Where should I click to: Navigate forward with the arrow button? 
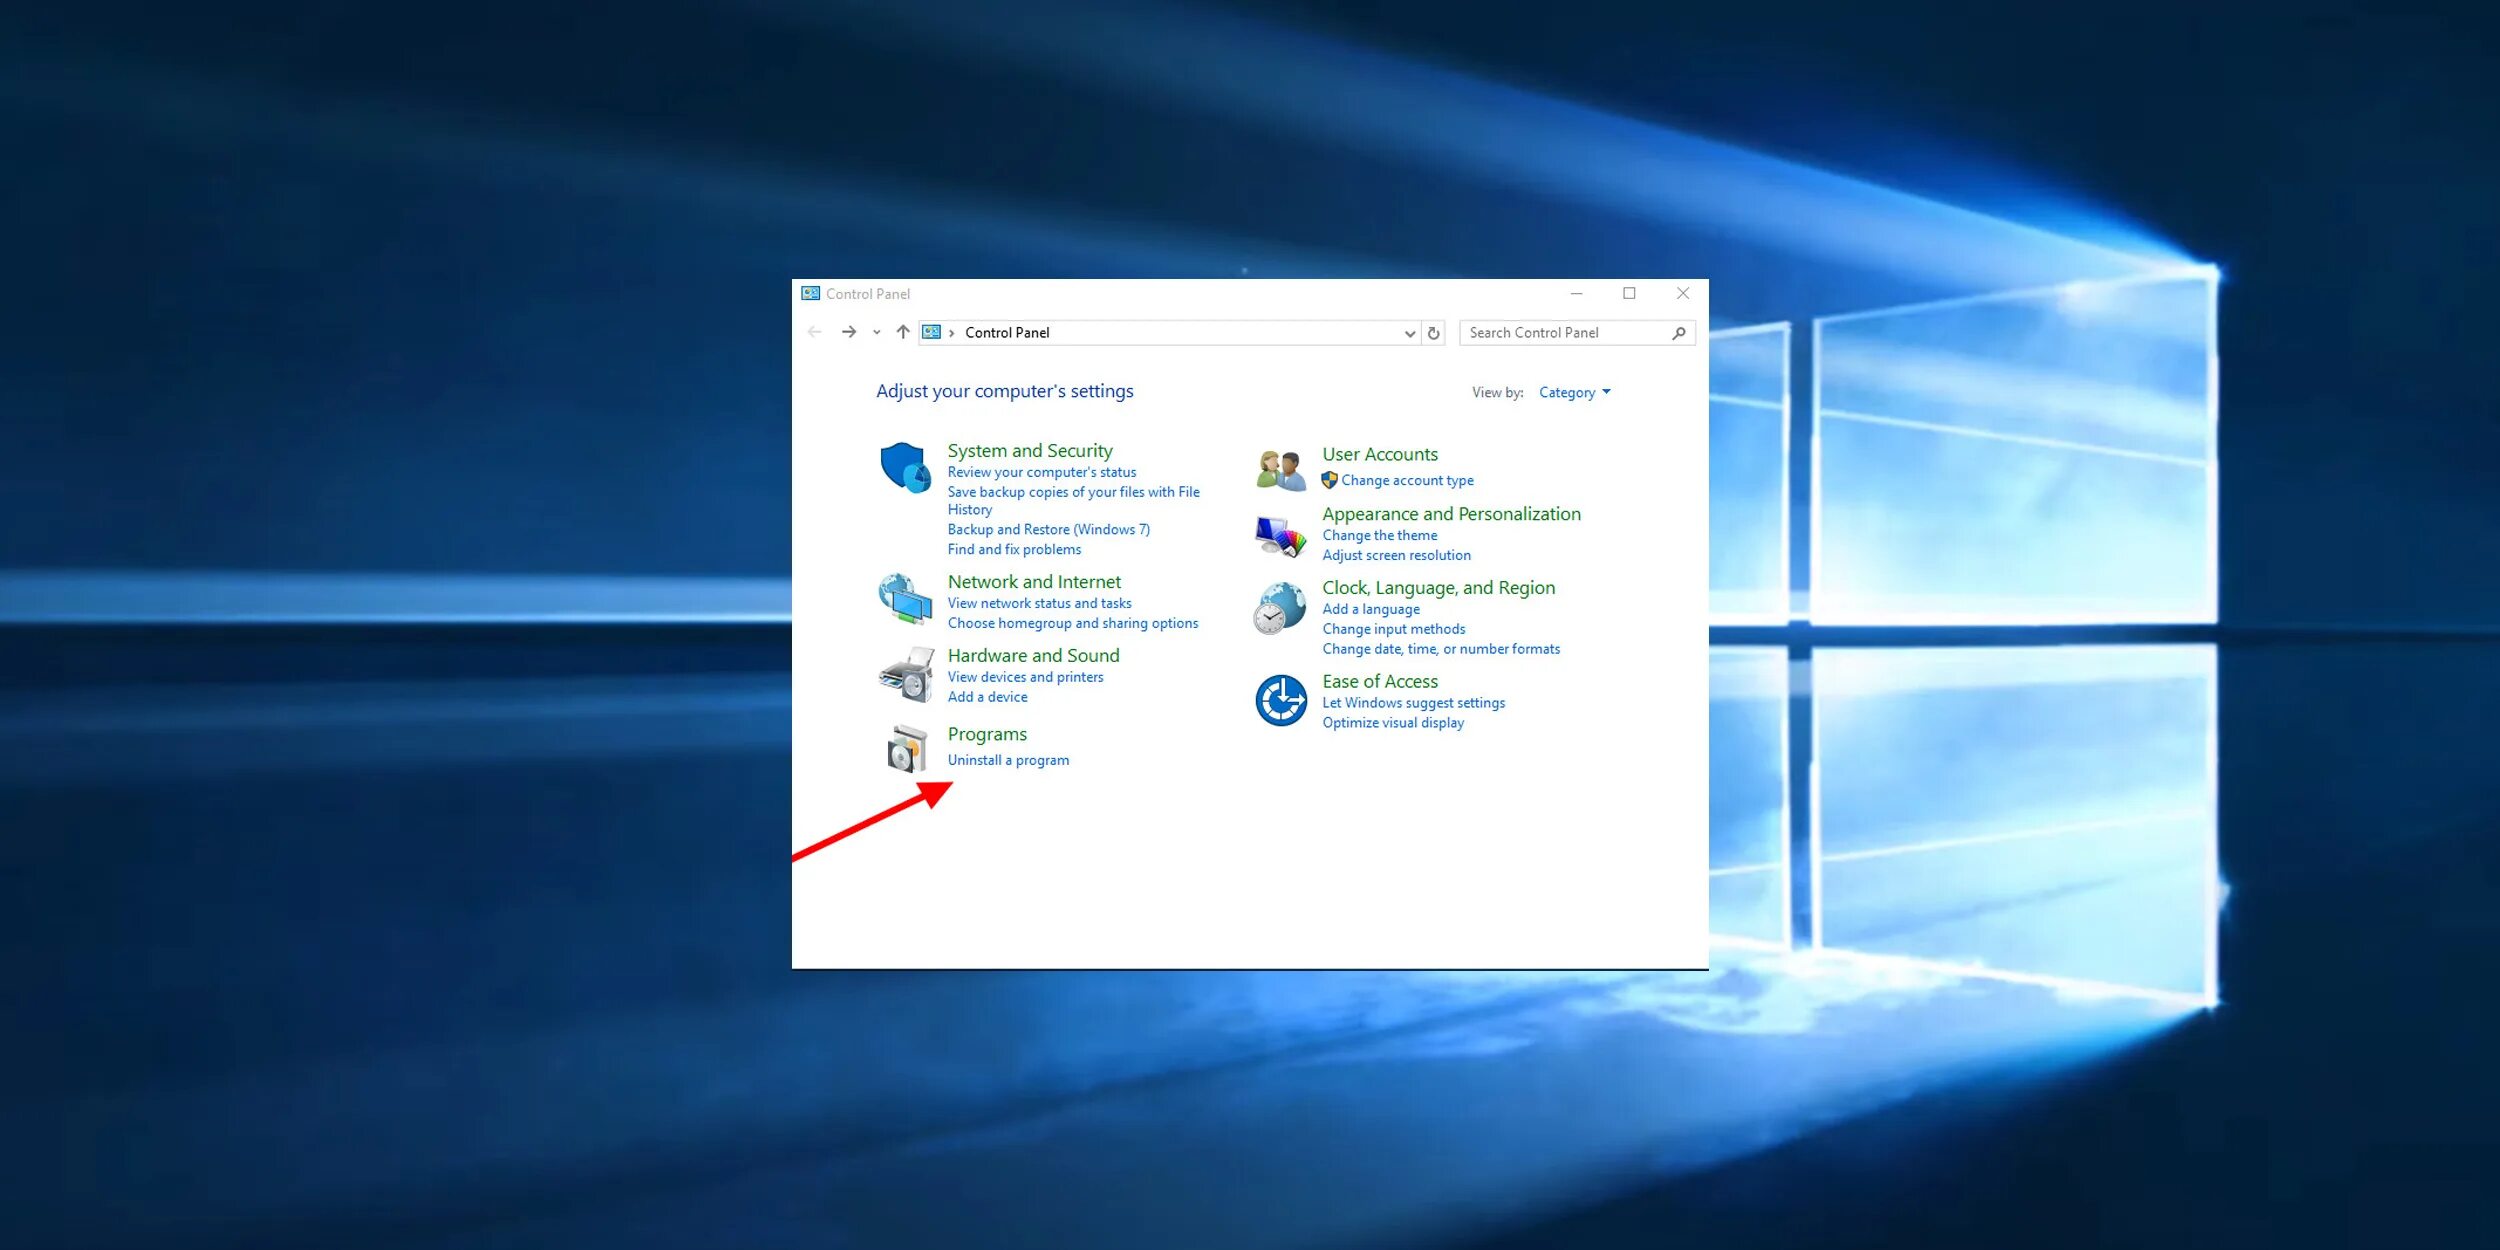point(849,332)
